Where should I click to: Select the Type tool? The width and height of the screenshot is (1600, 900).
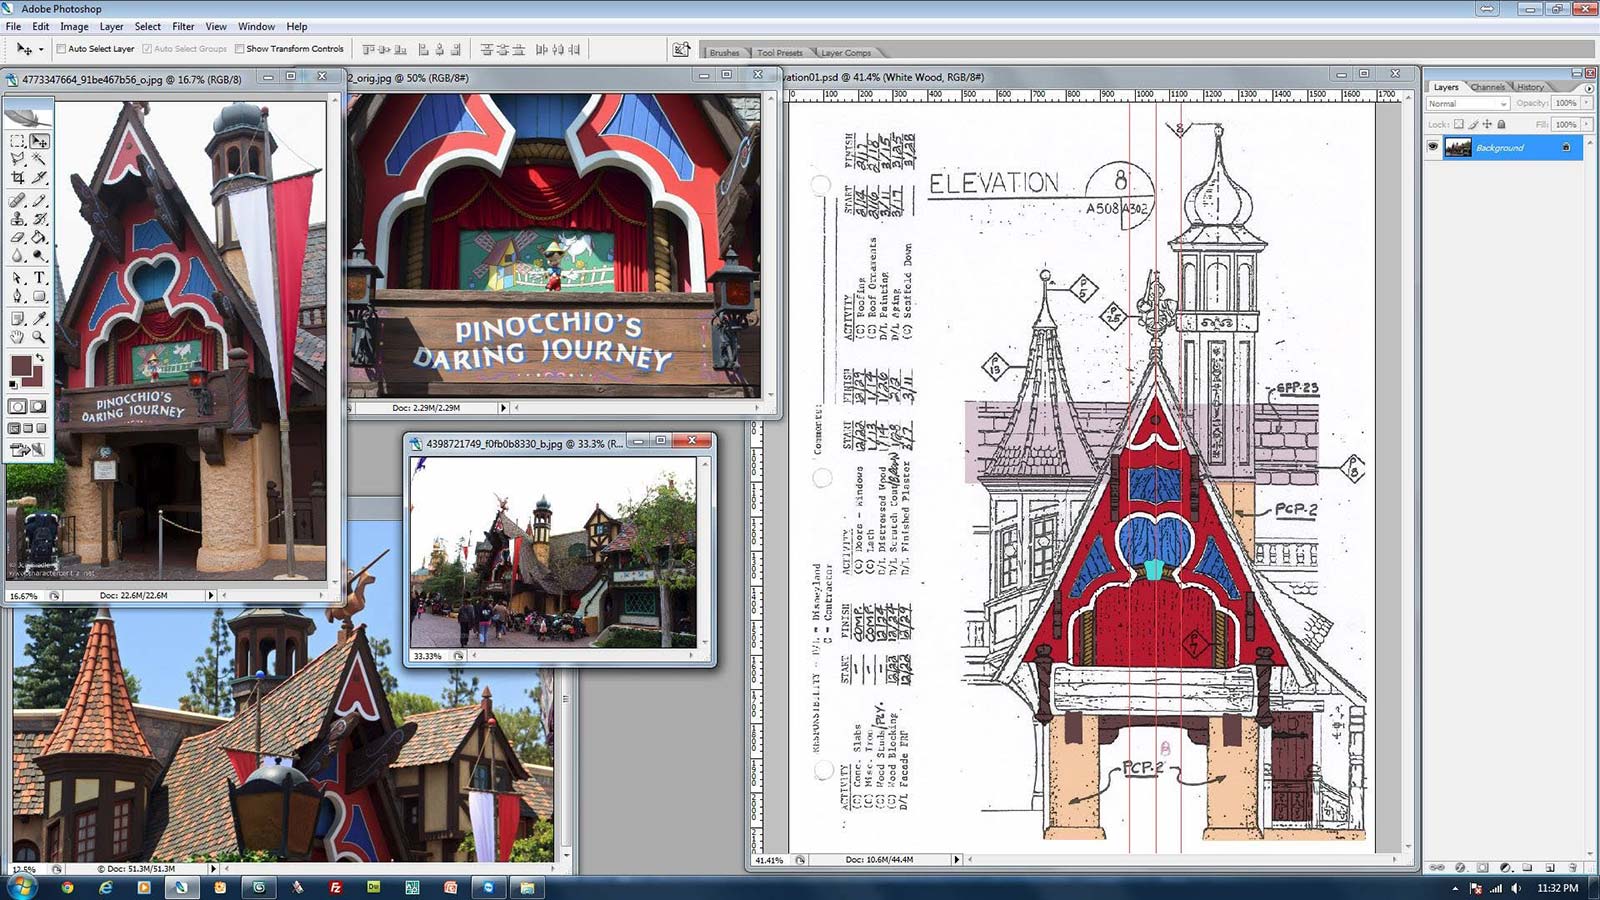point(39,278)
